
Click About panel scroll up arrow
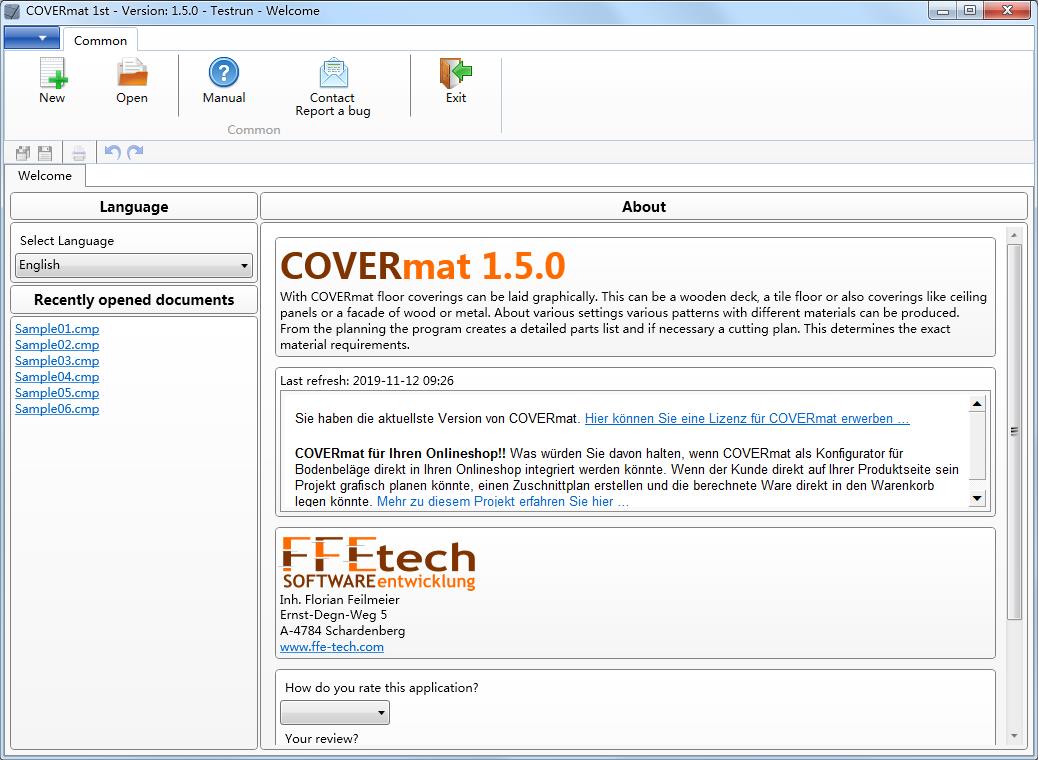[x=1014, y=235]
